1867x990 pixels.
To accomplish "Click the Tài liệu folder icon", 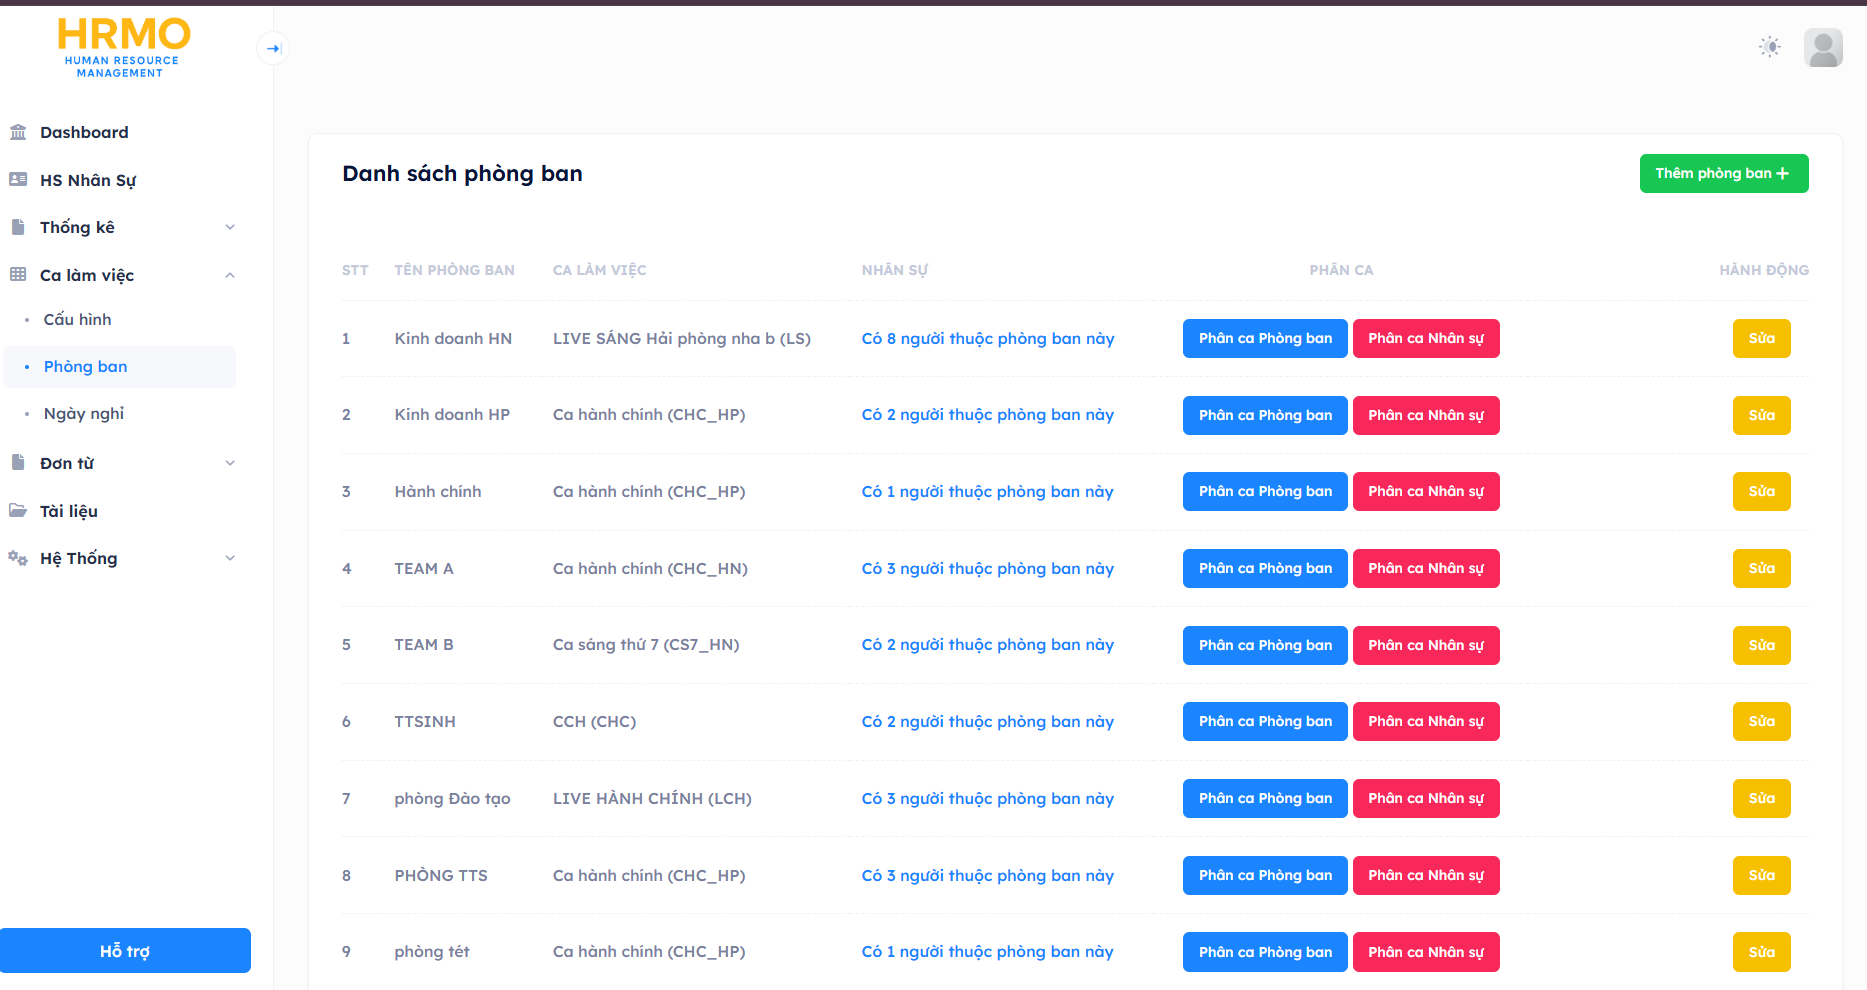I will click(x=18, y=511).
